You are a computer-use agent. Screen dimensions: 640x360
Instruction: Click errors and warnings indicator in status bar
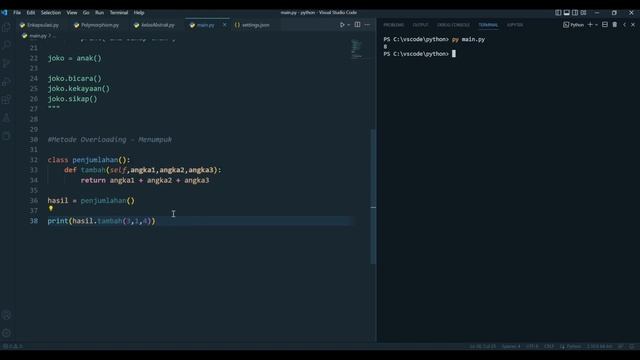click(x=13, y=346)
